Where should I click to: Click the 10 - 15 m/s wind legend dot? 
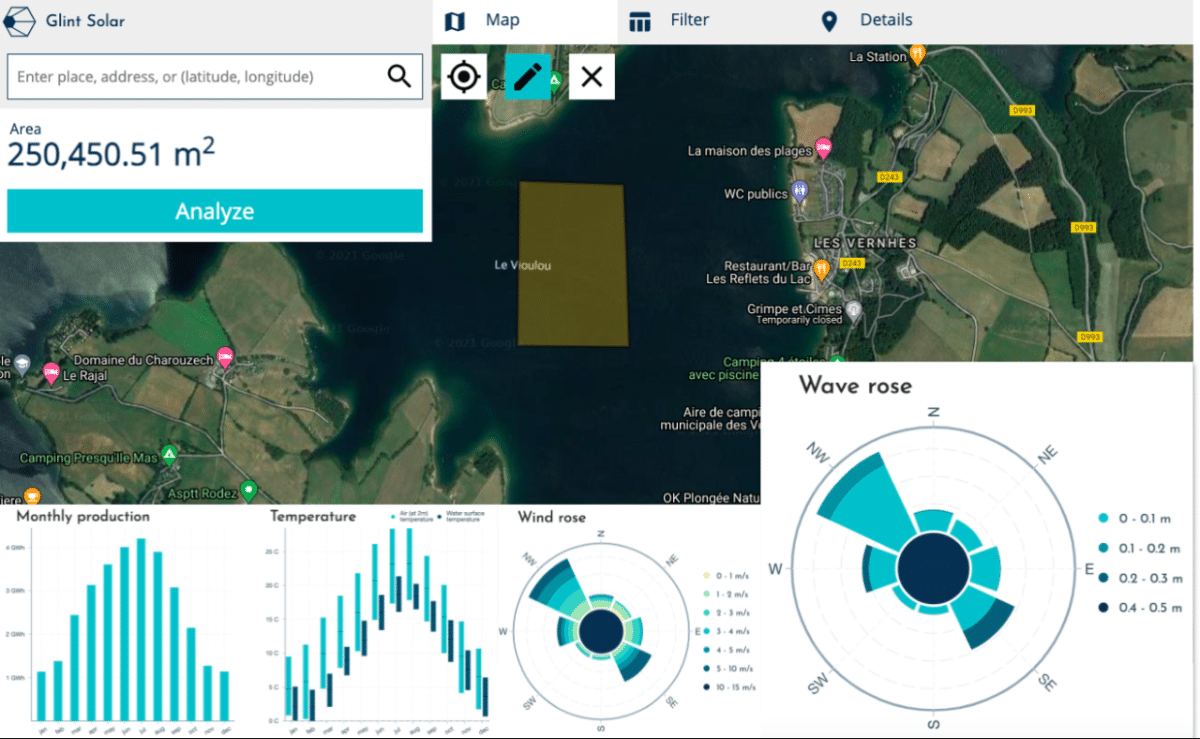click(x=705, y=687)
